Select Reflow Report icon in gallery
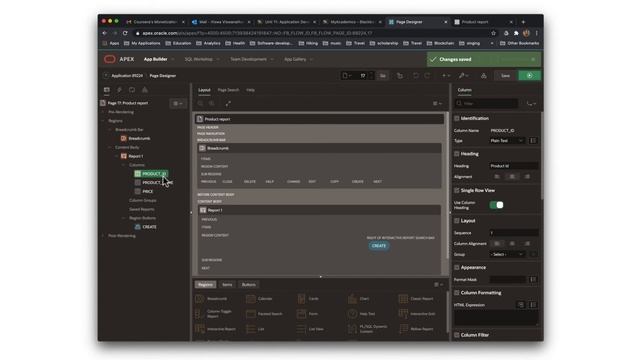640x360 pixels. (403, 329)
